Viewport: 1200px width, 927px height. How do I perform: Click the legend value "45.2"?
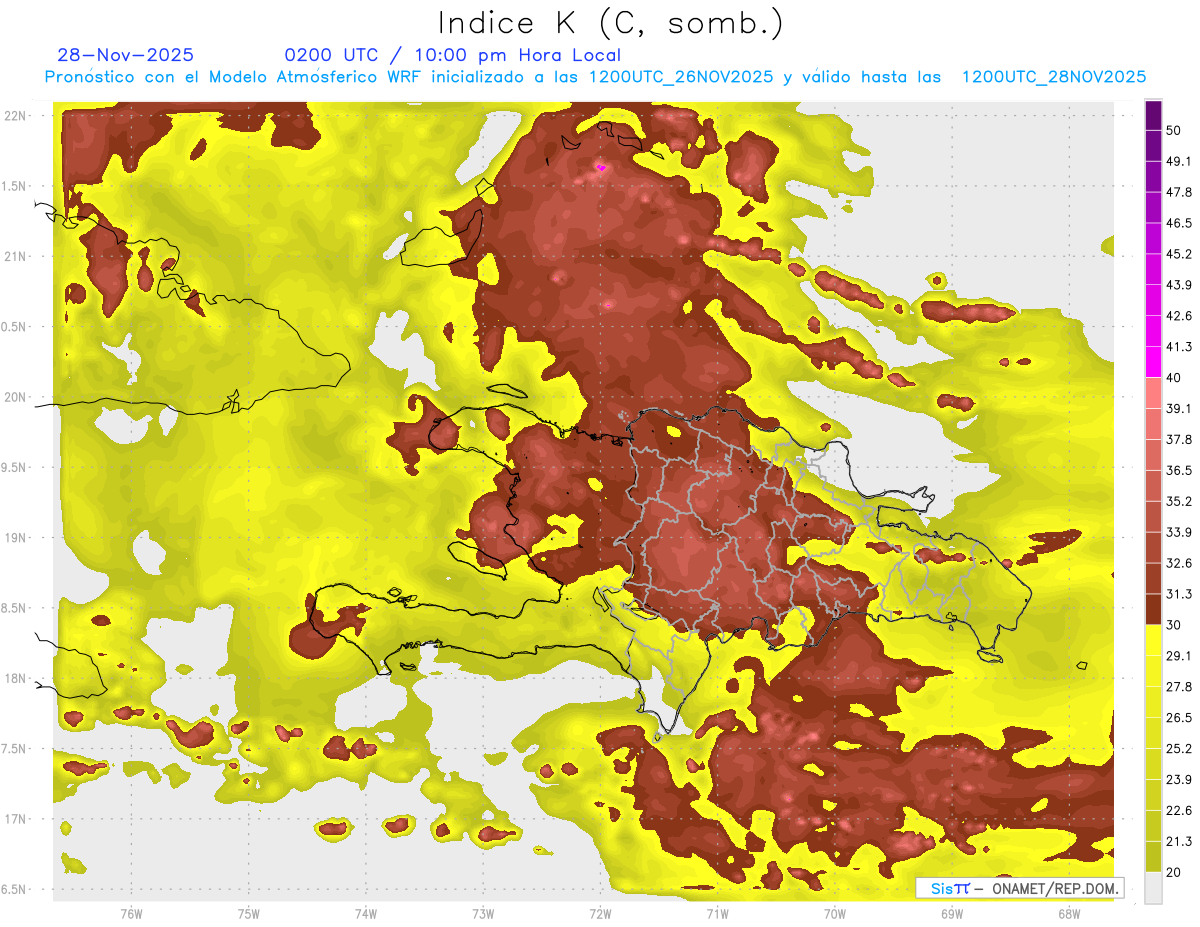(x=1179, y=254)
